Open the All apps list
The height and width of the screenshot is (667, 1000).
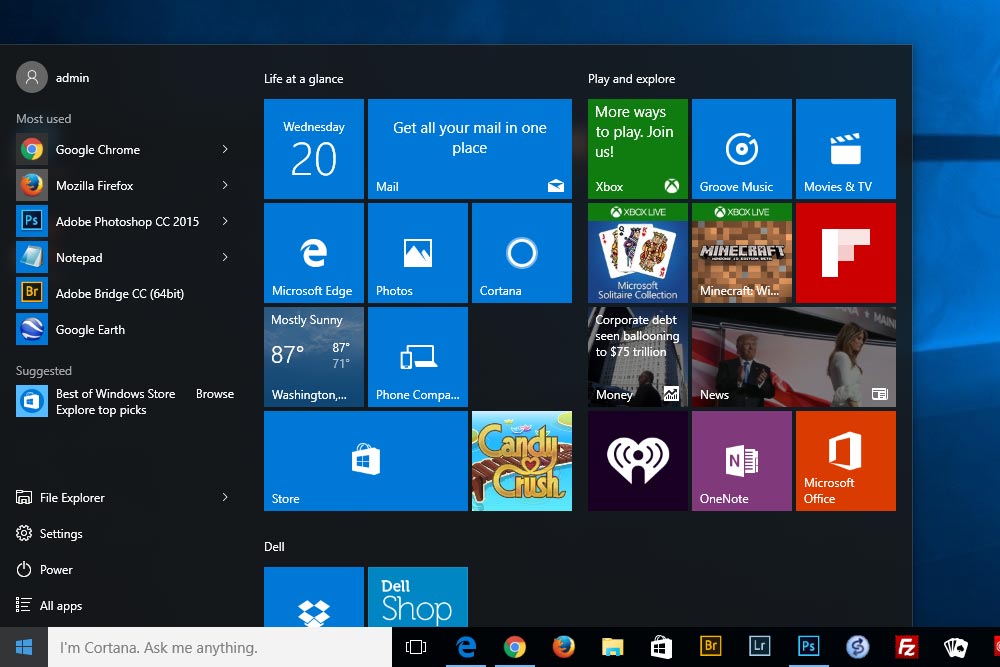tap(60, 606)
